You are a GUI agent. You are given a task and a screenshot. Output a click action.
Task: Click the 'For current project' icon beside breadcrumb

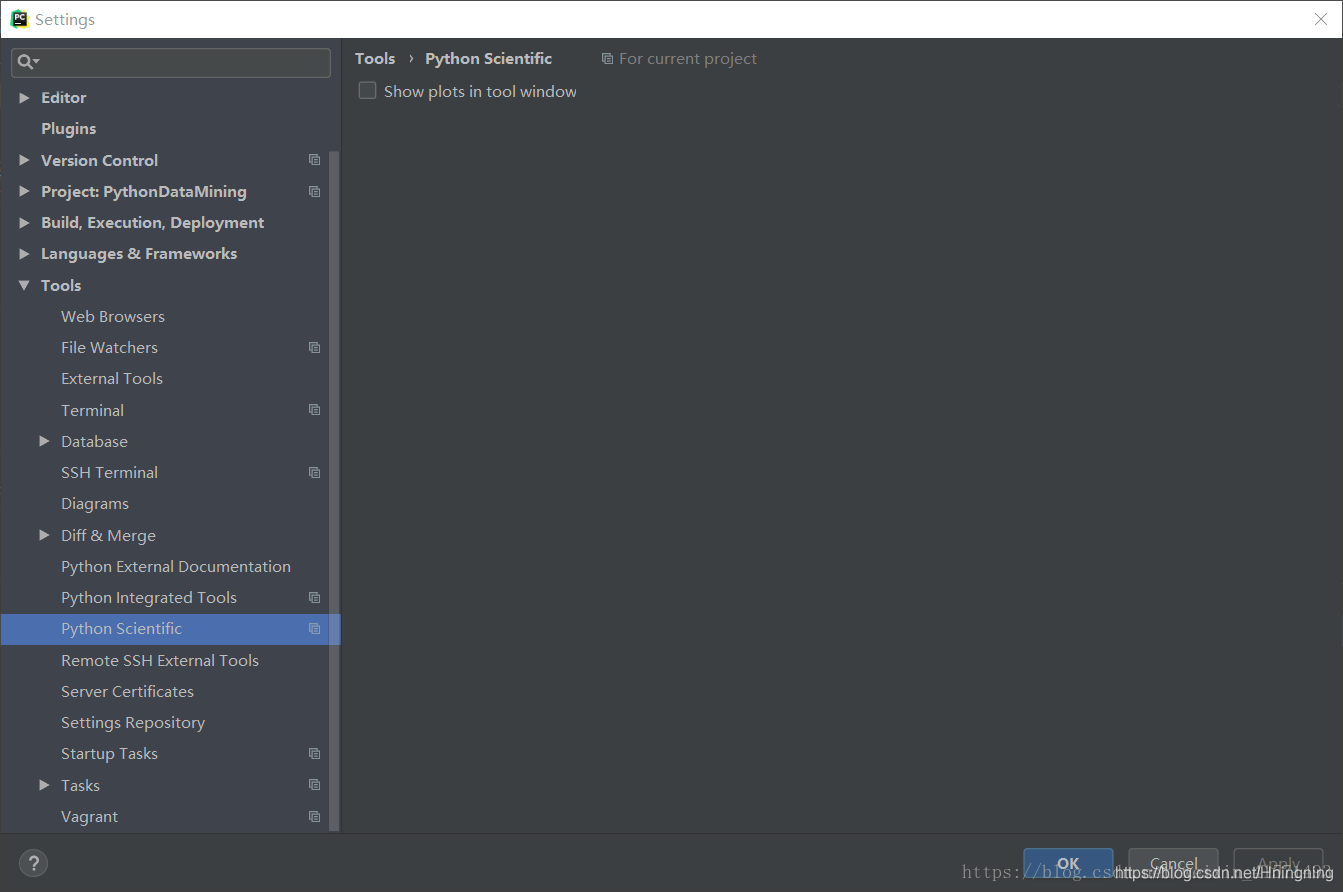tap(607, 58)
